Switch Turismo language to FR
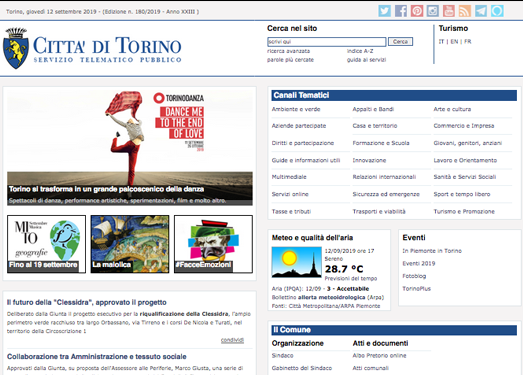 468,42
